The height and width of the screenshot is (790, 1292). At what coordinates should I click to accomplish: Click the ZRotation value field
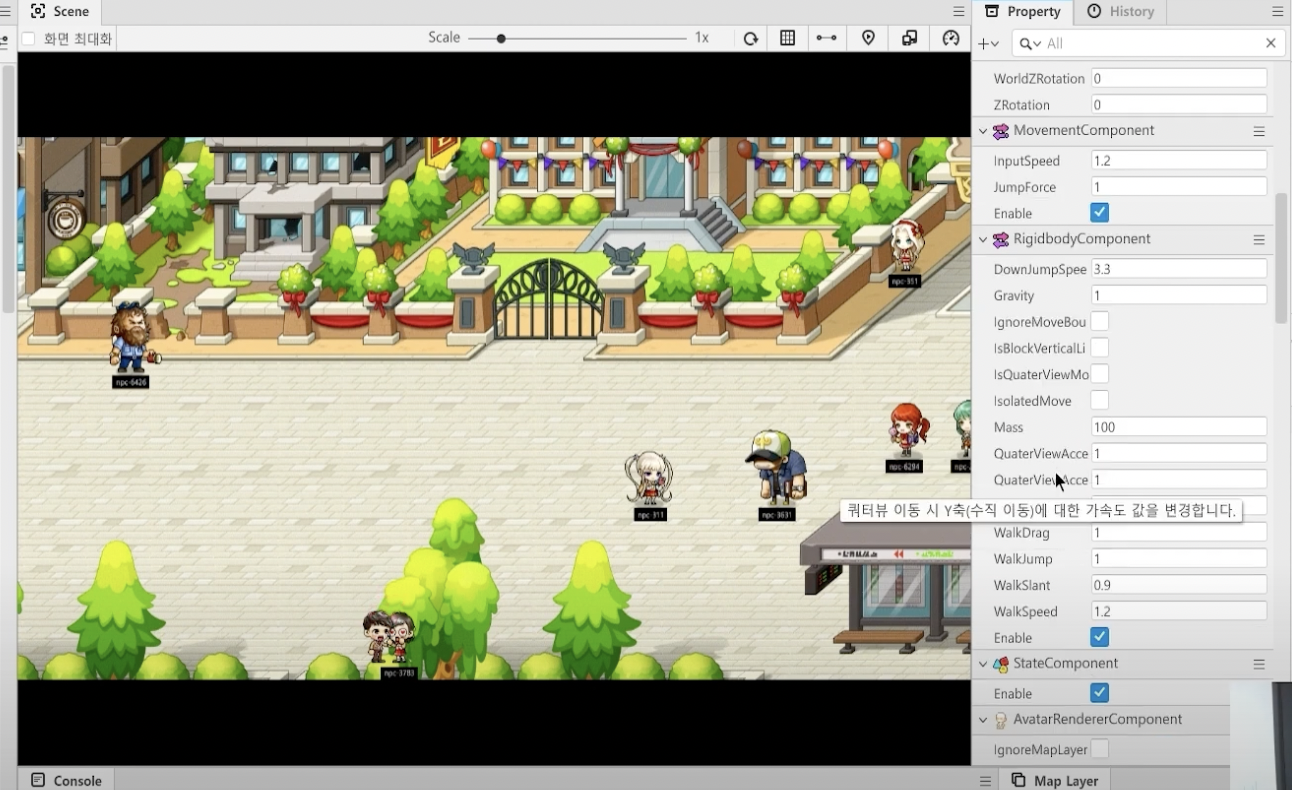[x=1179, y=104]
